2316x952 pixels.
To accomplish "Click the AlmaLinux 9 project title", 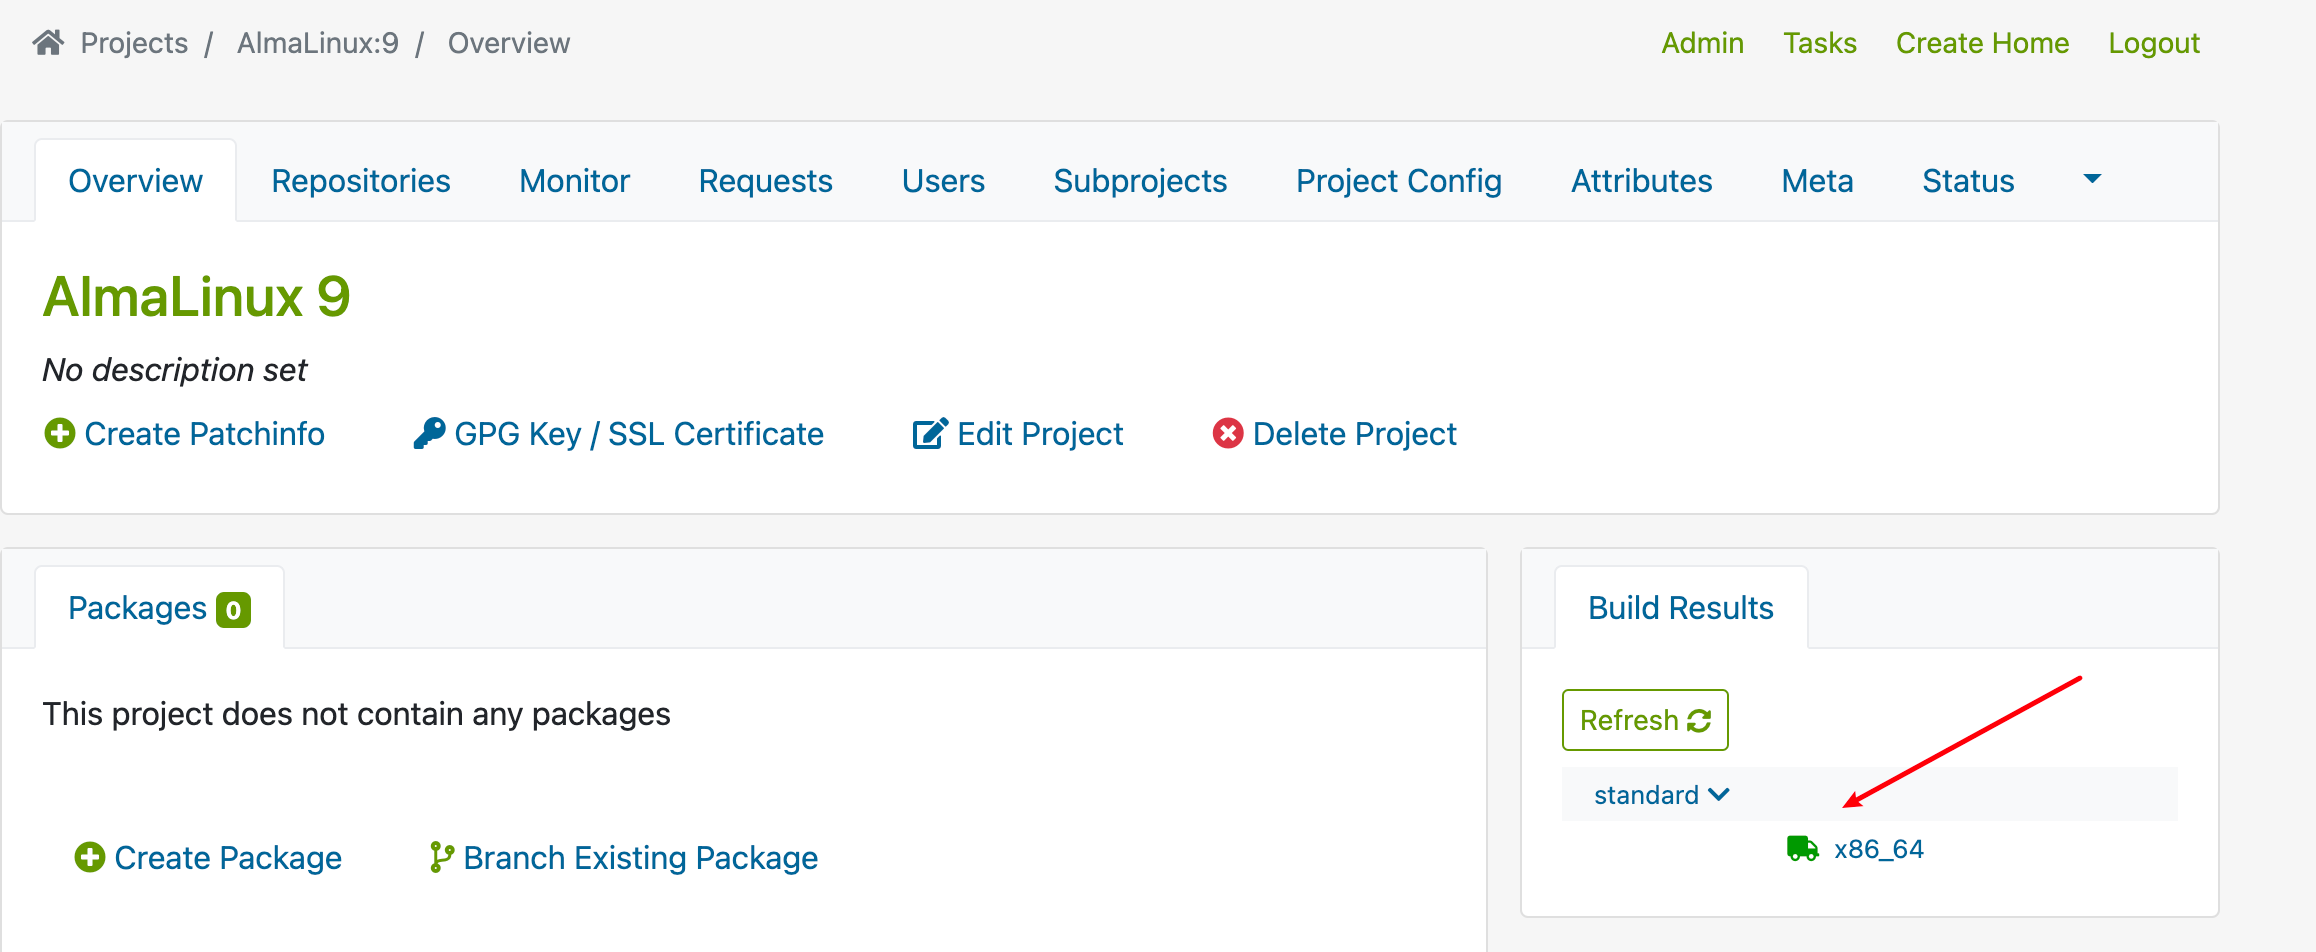I will point(197,297).
